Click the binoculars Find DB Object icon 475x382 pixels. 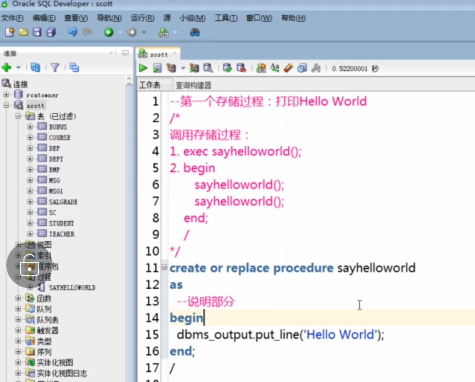tap(195, 32)
